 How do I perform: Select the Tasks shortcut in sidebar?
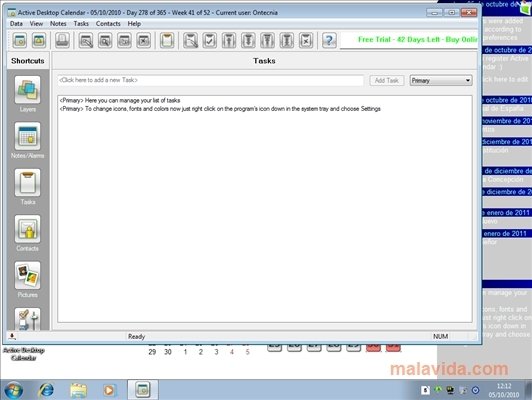pos(27,183)
